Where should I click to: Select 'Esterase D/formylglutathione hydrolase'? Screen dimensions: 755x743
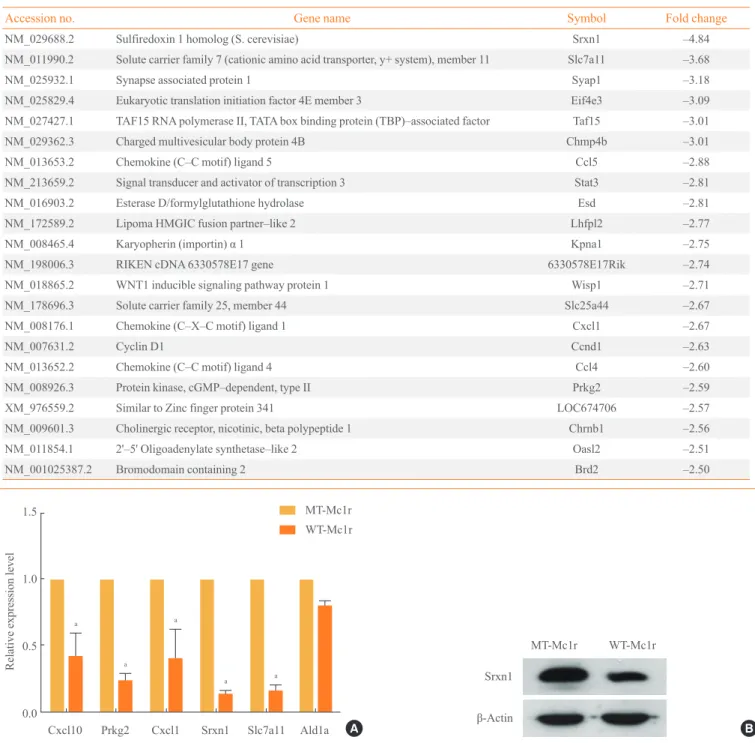(x=210, y=203)
